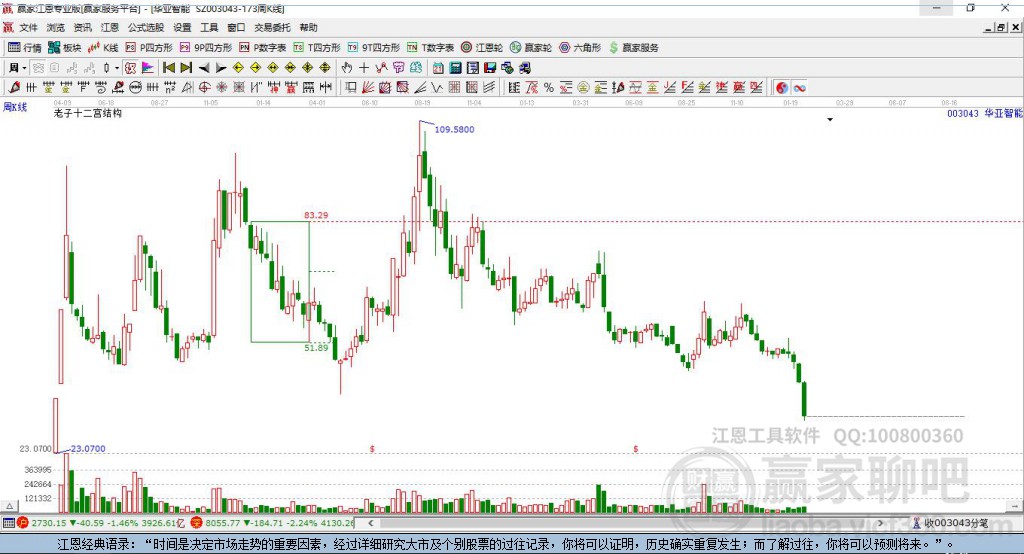Click the colored triangle chart icon
The height and width of the screenshot is (554, 1024).
coord(148,68)
